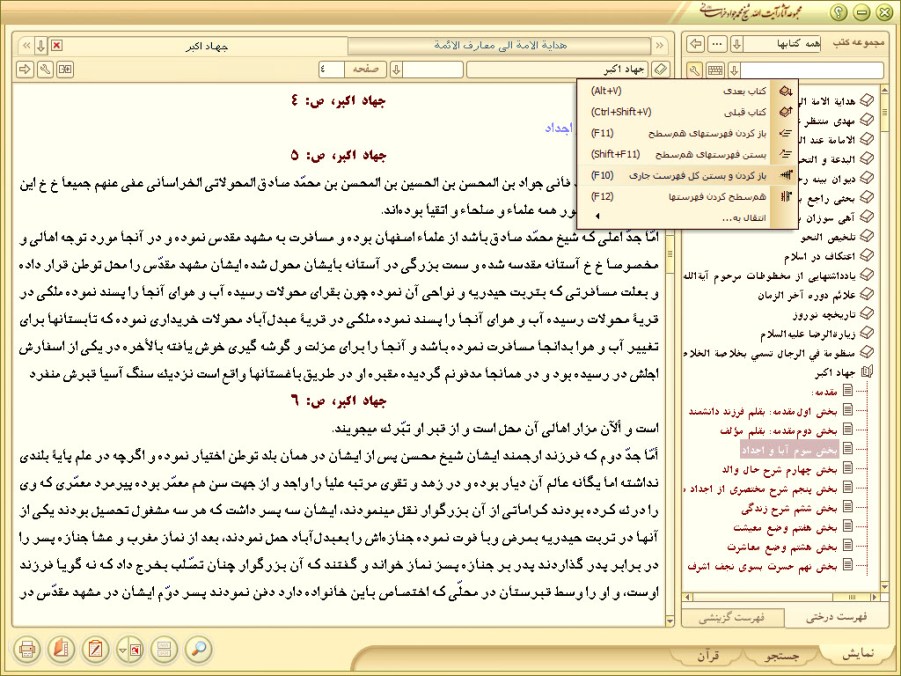Select بخش هشتم وضع معاشرت
The height and width of the screenshot is (676, 901).
782,546
